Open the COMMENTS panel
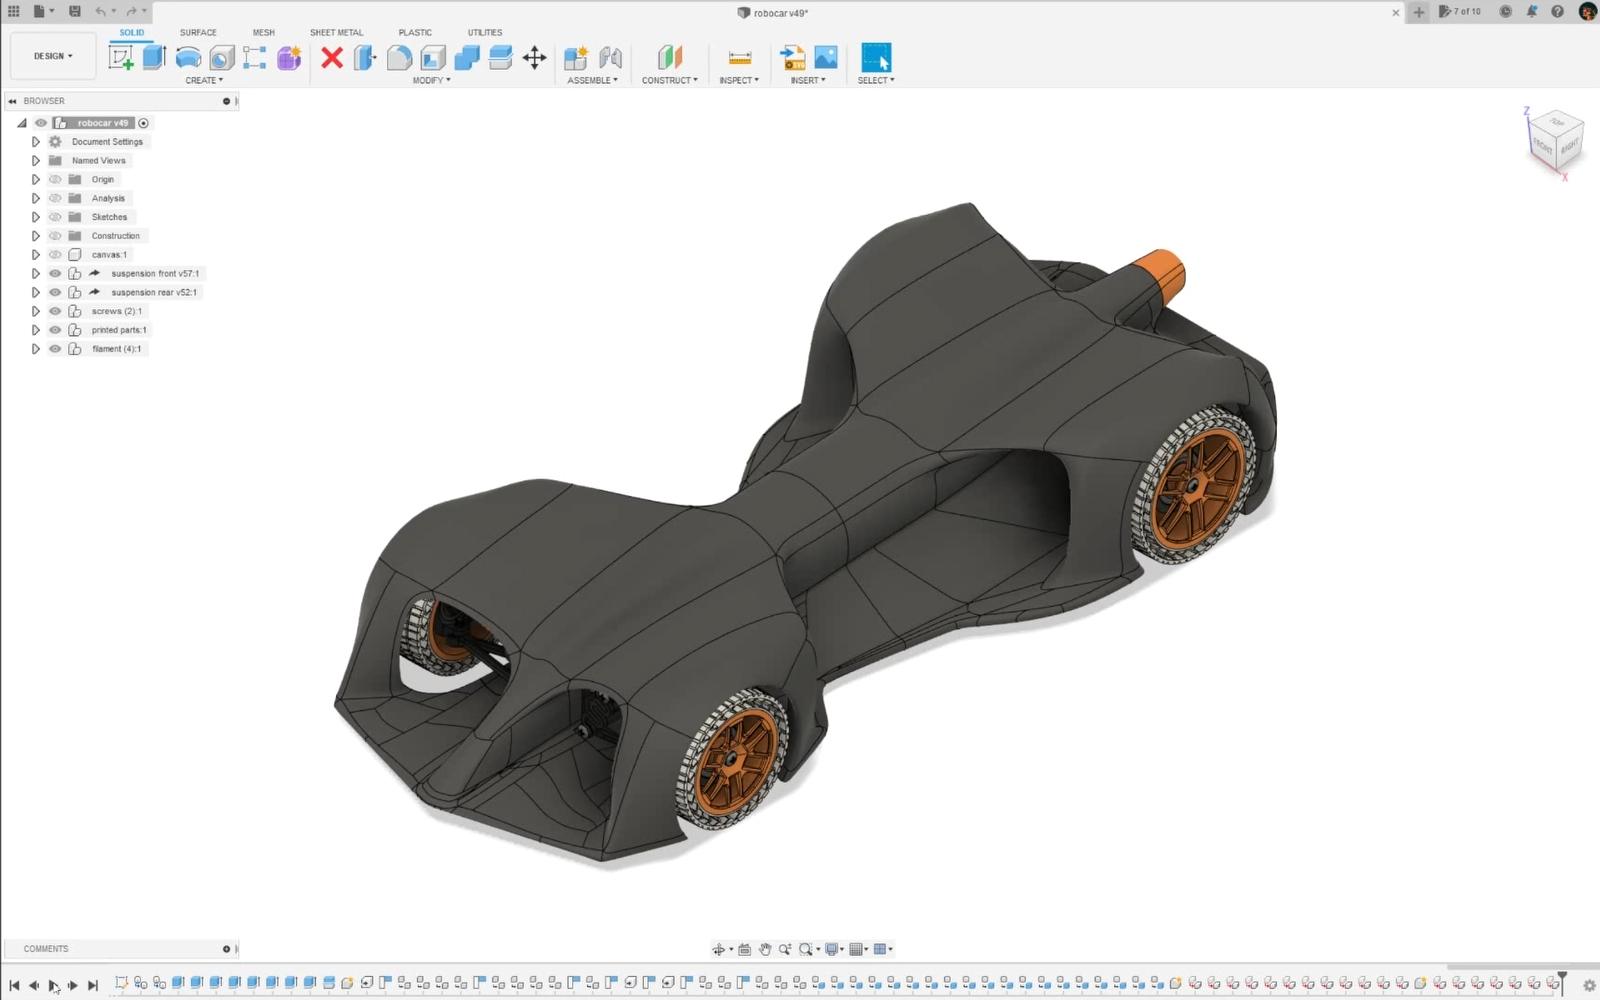Image resolution: width=1600 pixels, height=1000 pixels. click(x=46, y=948)
